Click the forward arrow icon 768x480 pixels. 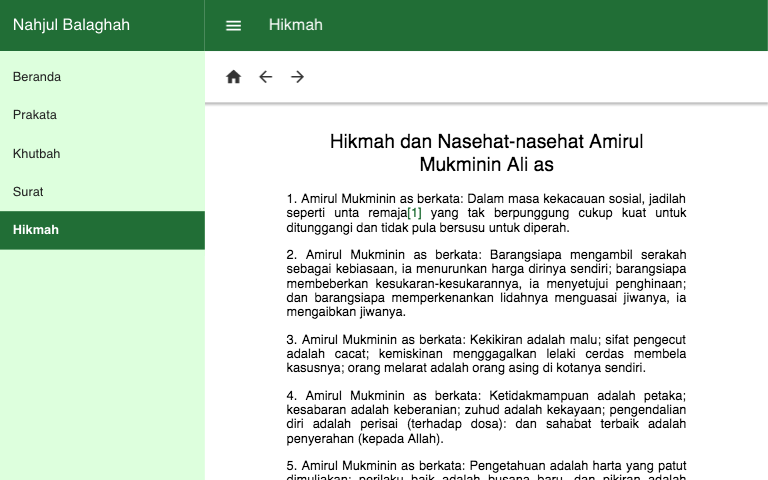297,77
